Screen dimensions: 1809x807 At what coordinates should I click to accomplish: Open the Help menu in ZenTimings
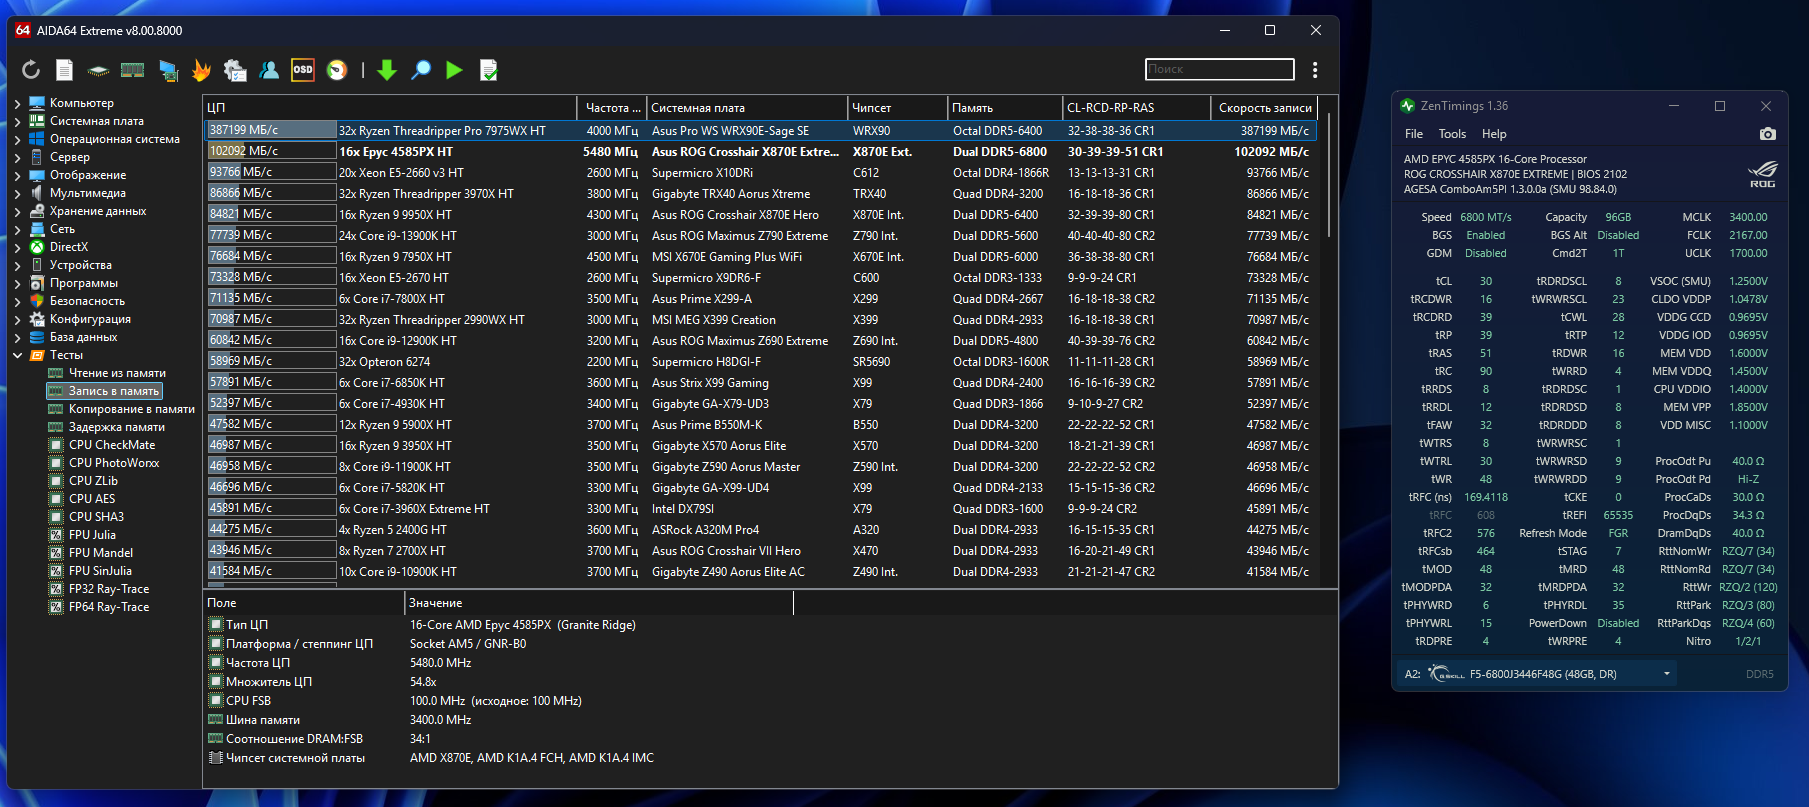(1494, 134)
